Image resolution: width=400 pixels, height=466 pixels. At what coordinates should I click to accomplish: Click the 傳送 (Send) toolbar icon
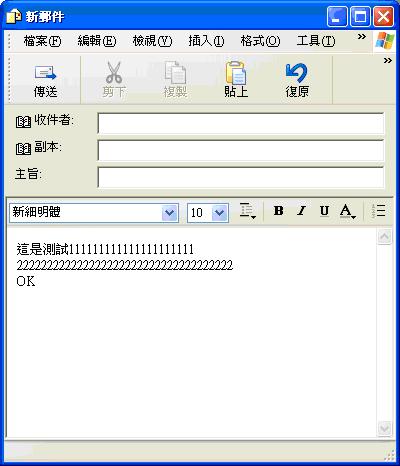[45, 73]
